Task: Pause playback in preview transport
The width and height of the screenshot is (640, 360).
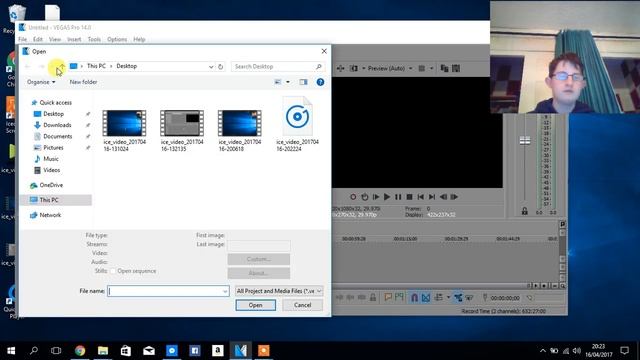Action: click(x=398, y=197)
